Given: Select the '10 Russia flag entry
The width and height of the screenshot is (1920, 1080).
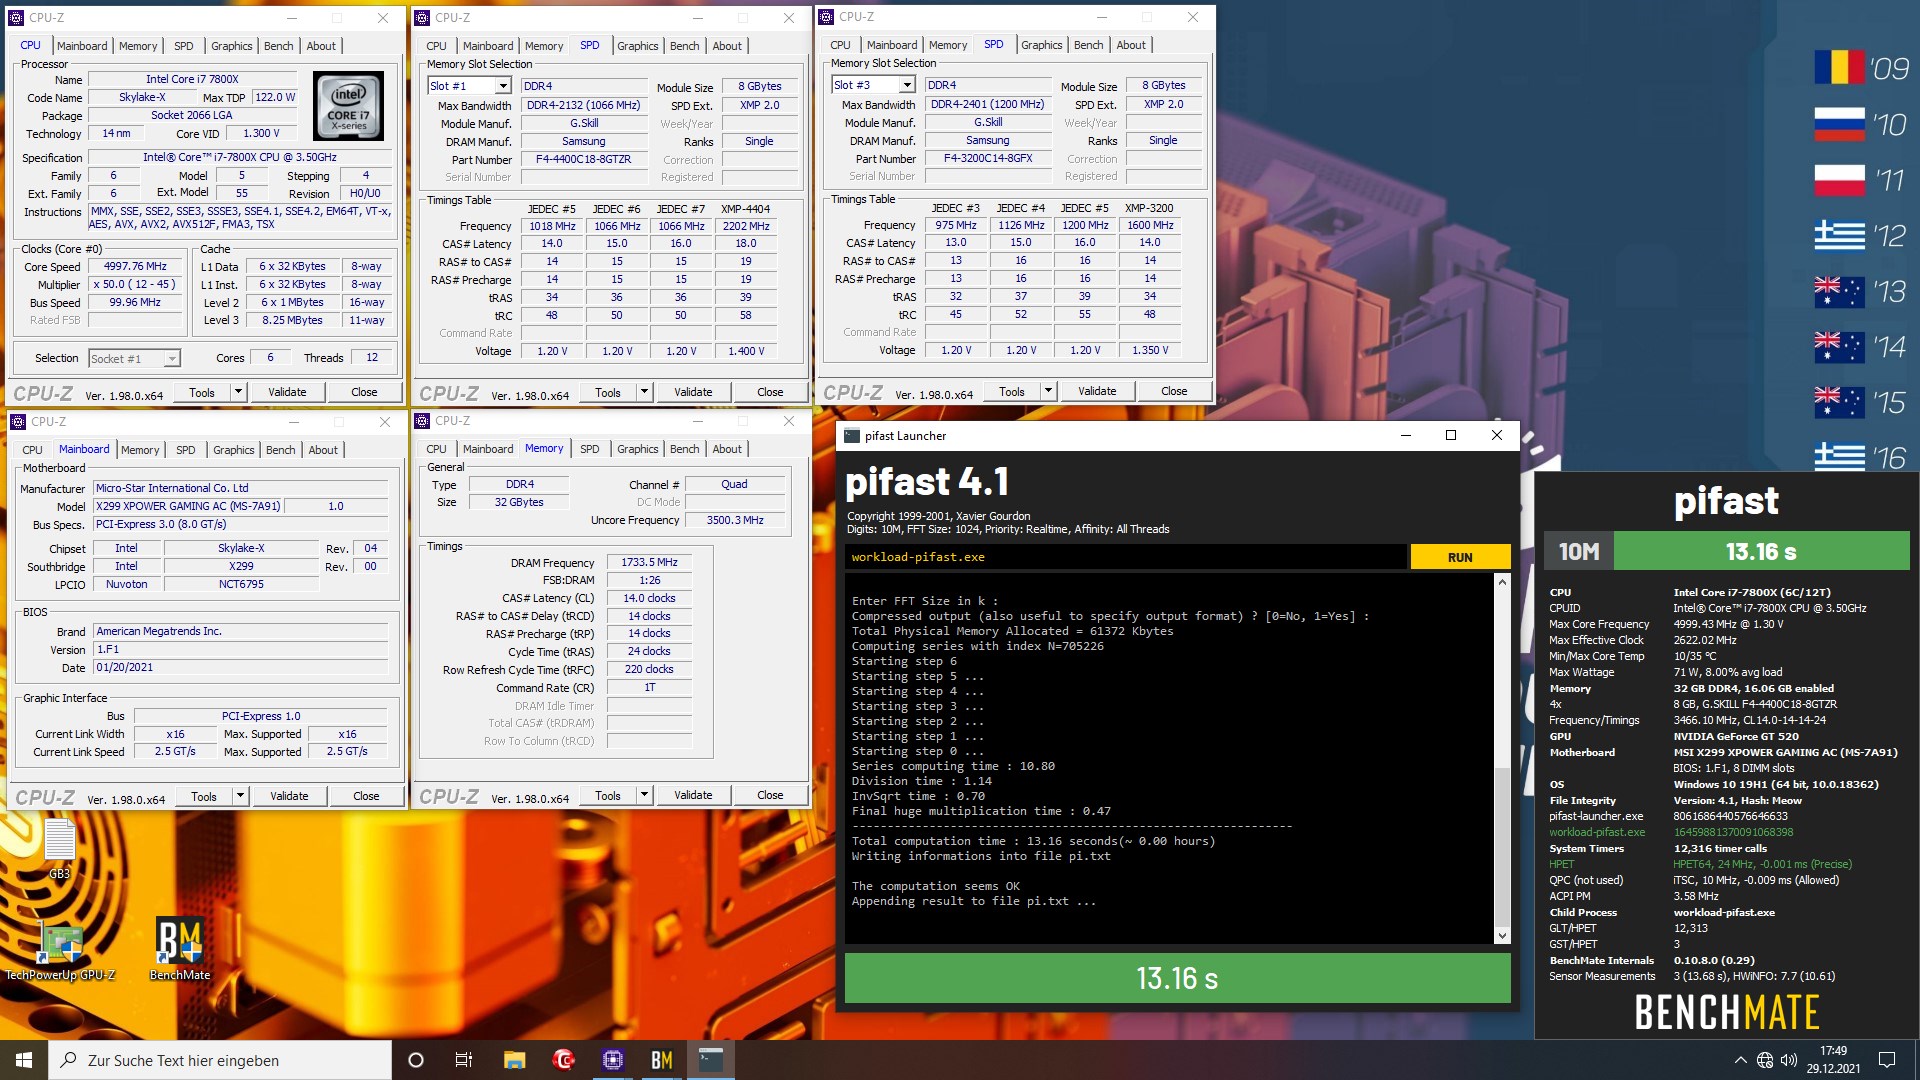Looking at the screenshot, I should [1861, 124].
